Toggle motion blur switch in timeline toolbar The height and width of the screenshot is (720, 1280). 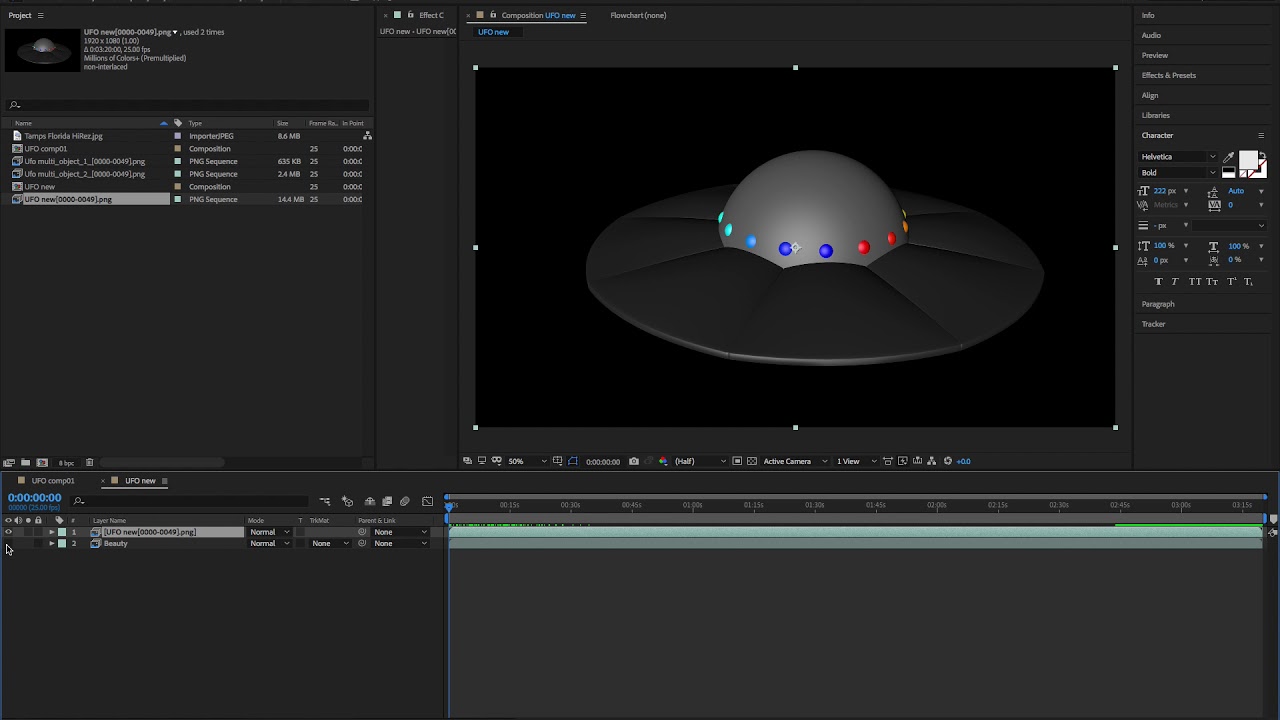405,501
